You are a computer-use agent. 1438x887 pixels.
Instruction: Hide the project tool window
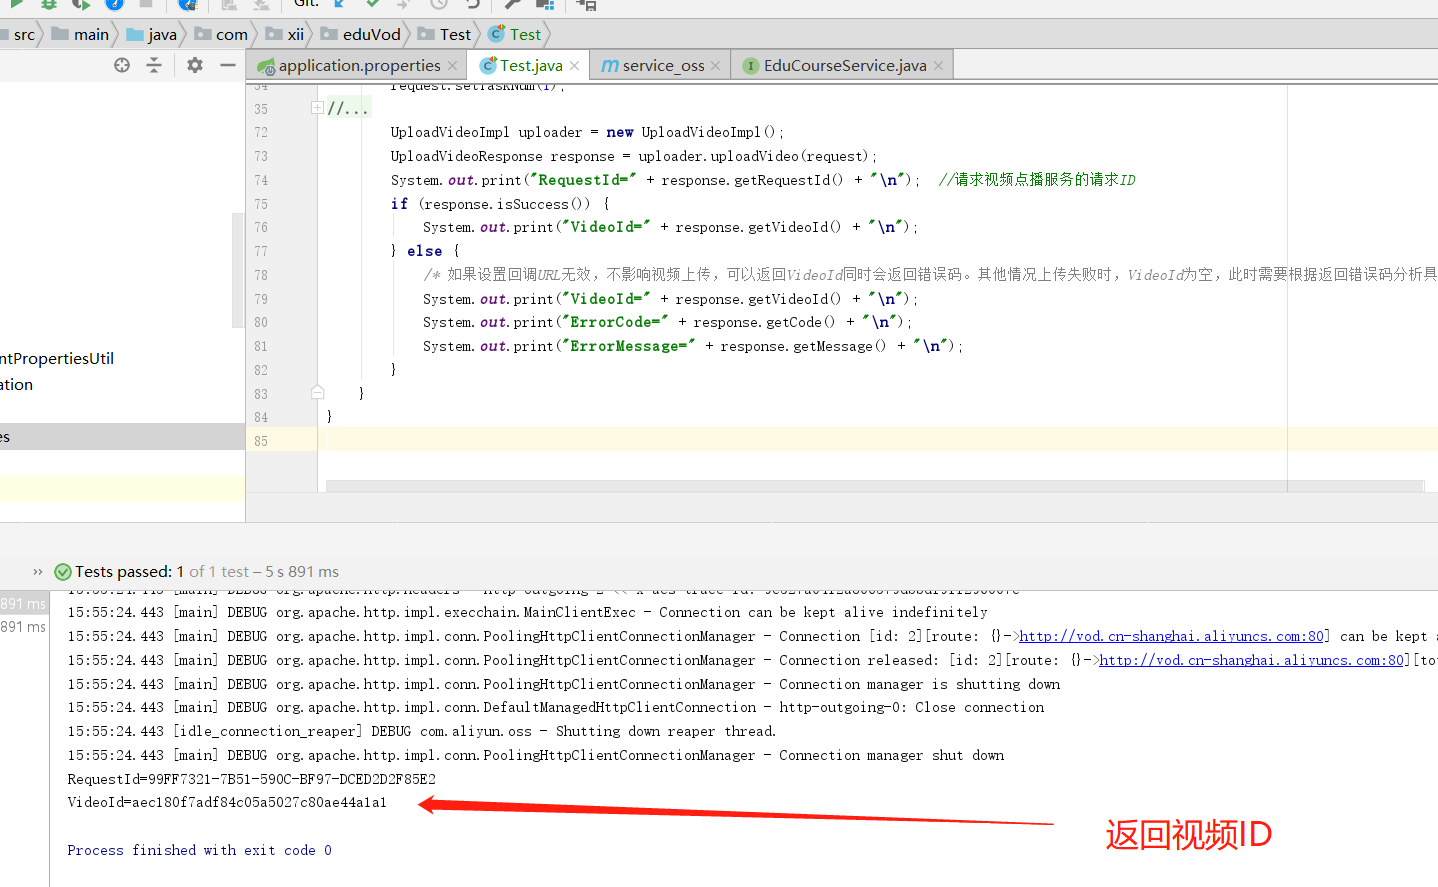click(x=228, y=65)
